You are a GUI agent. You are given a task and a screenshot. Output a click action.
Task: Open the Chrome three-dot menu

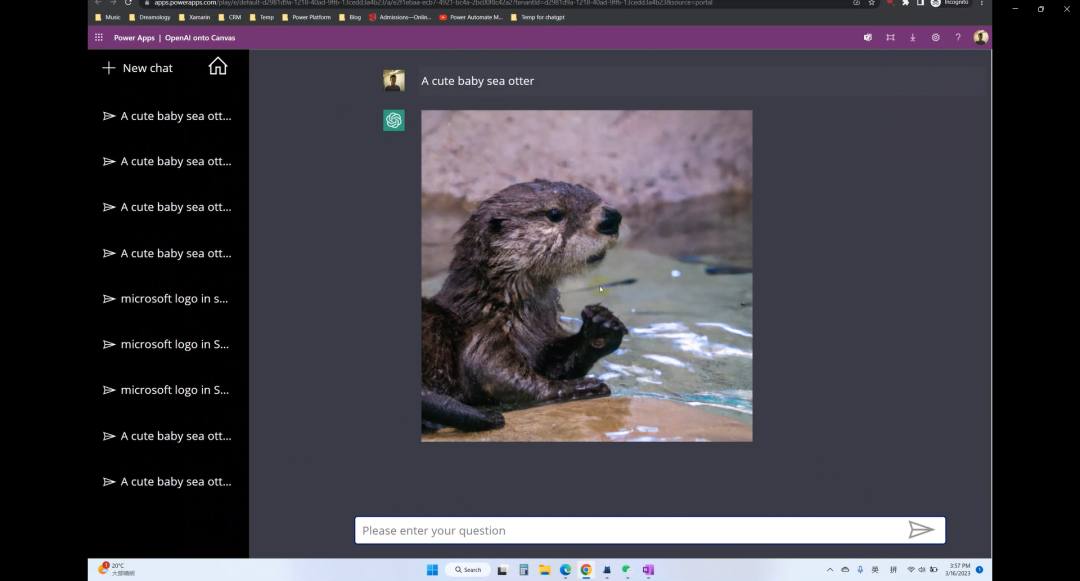click(x=982, y=3)
